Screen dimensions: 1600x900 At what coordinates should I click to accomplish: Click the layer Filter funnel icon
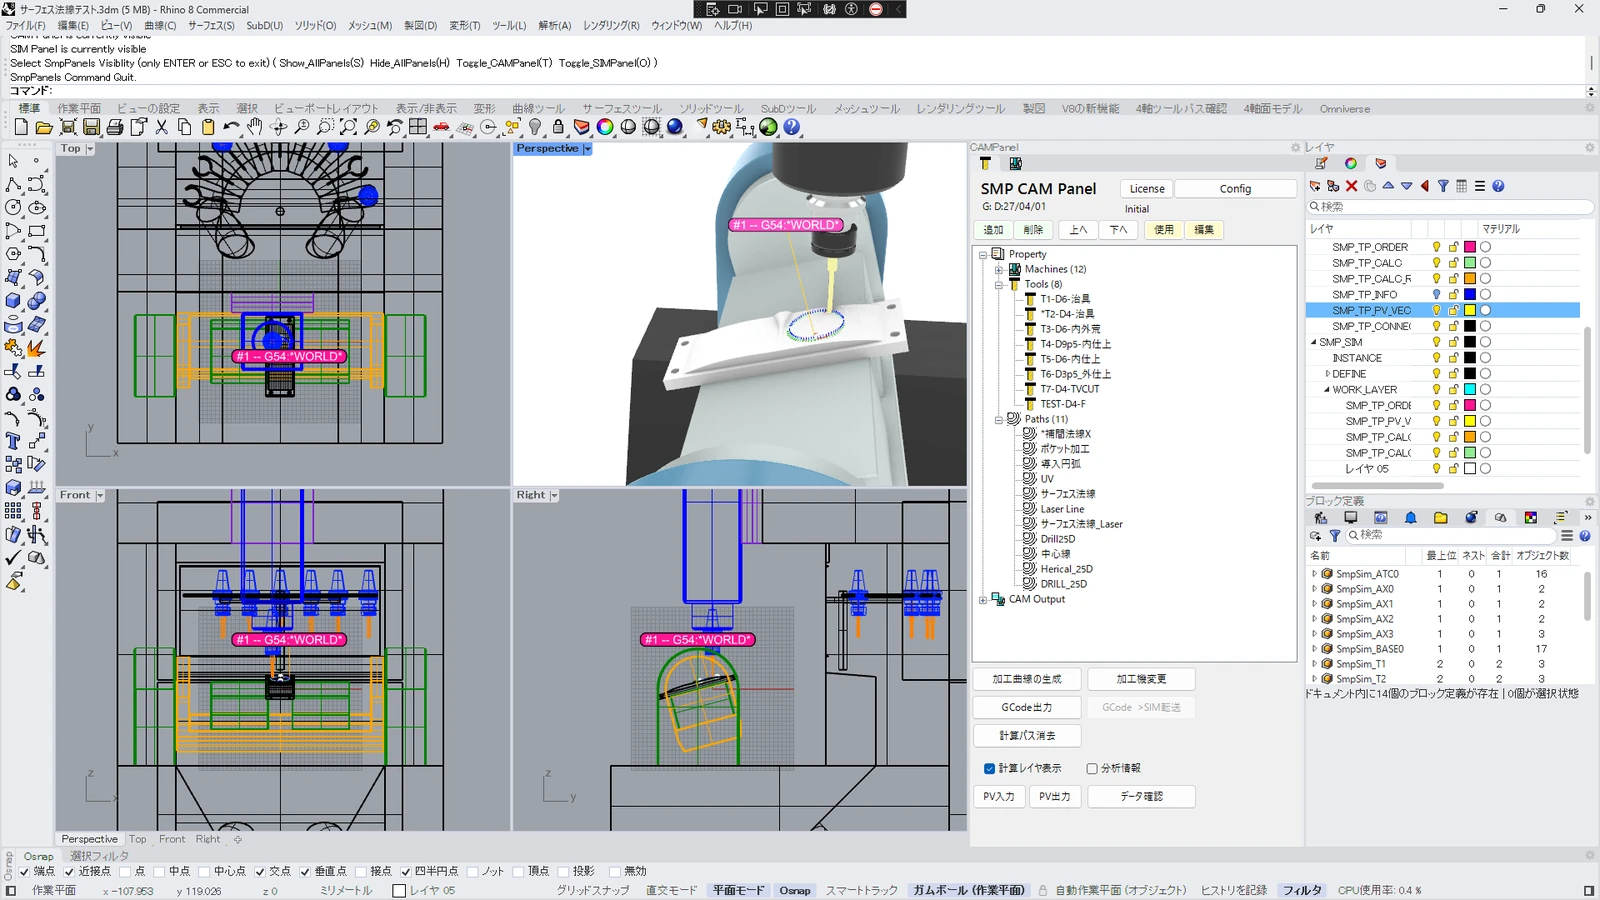(1443, 186)
